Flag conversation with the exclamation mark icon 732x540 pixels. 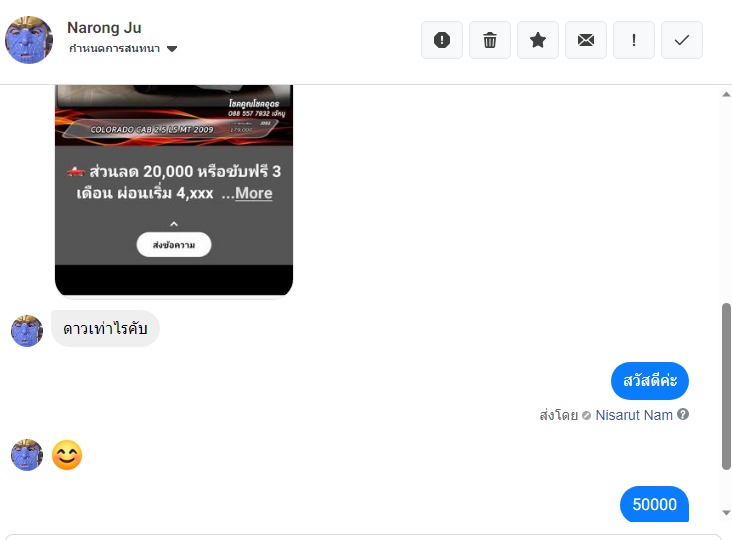coord(634,40)
